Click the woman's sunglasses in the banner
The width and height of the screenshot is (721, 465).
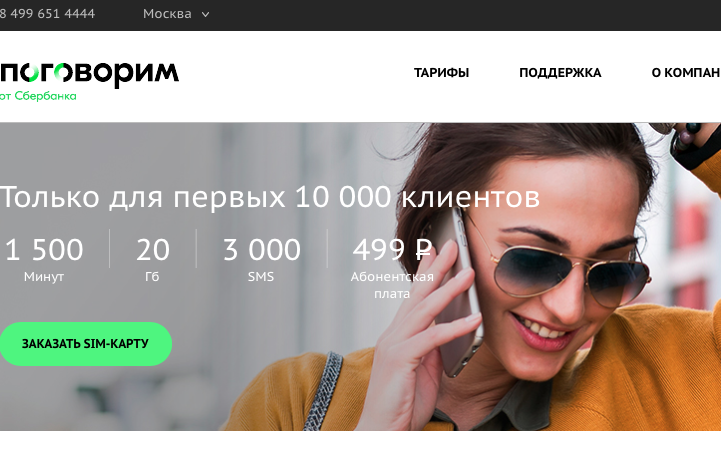point(572,272)
